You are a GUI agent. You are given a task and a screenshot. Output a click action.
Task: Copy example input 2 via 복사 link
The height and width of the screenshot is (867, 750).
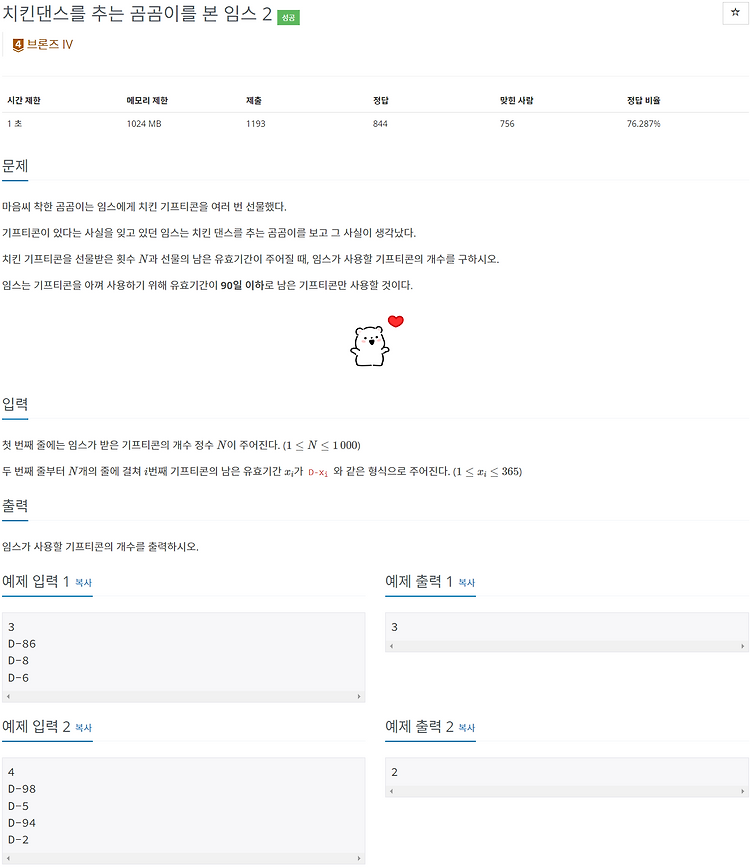(x=83, y=728)
